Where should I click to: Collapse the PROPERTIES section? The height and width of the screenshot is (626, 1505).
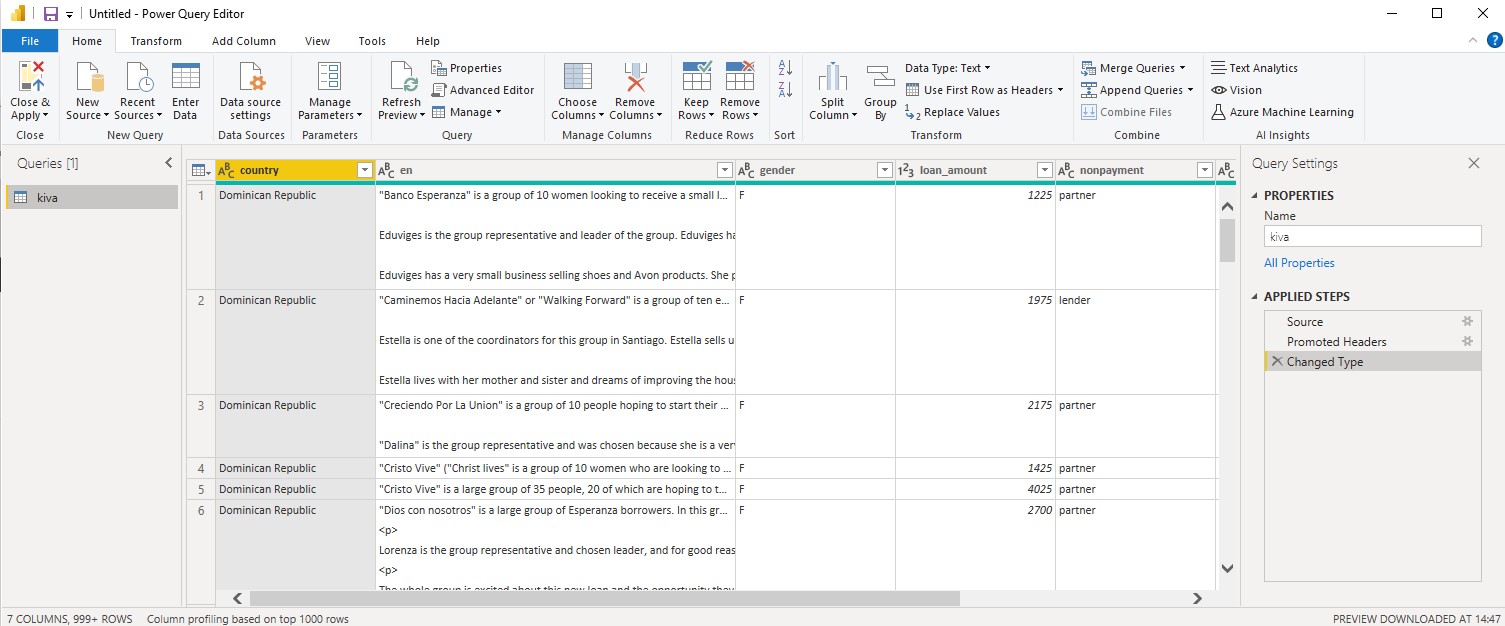pyautogui.click(x=1255, y=196)
